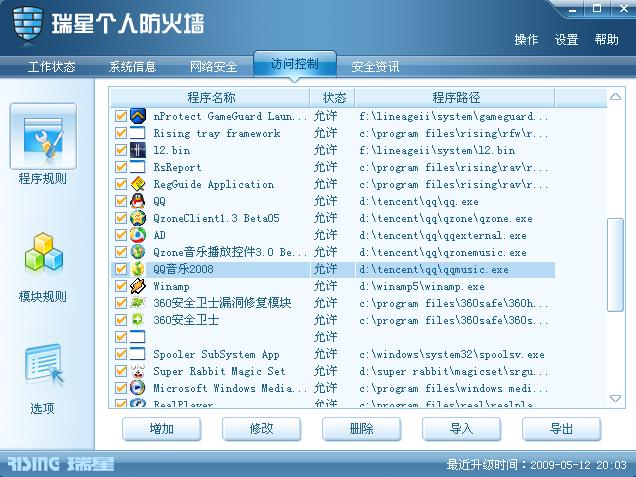The height and width of the screenshot is (477, 636).
Task: Click the 导入 button
Action: 462,429
